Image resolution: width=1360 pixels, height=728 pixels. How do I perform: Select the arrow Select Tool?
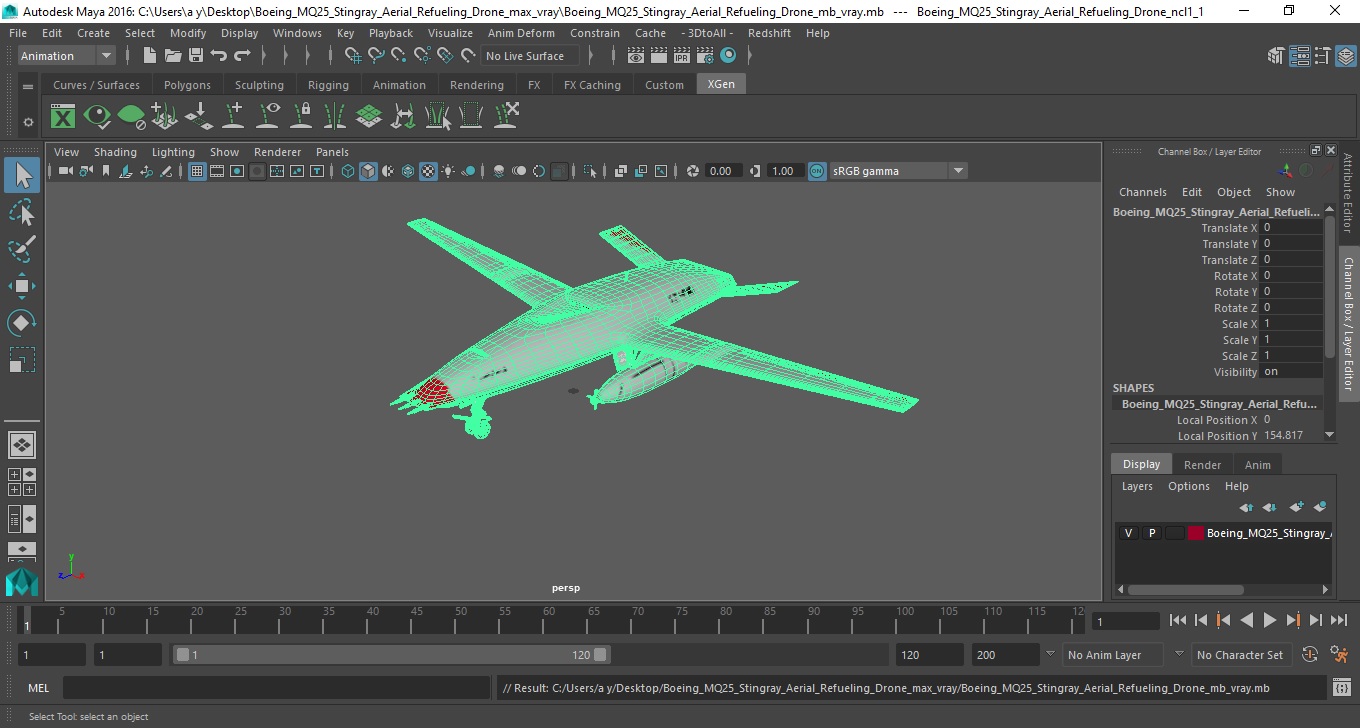(x=22, y=175)
